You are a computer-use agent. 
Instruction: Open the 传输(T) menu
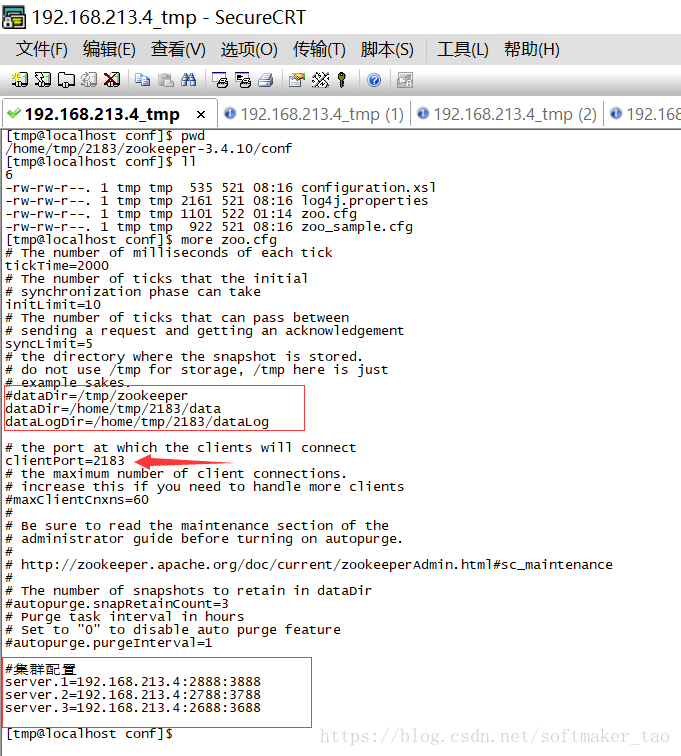(x=319, y=49)
